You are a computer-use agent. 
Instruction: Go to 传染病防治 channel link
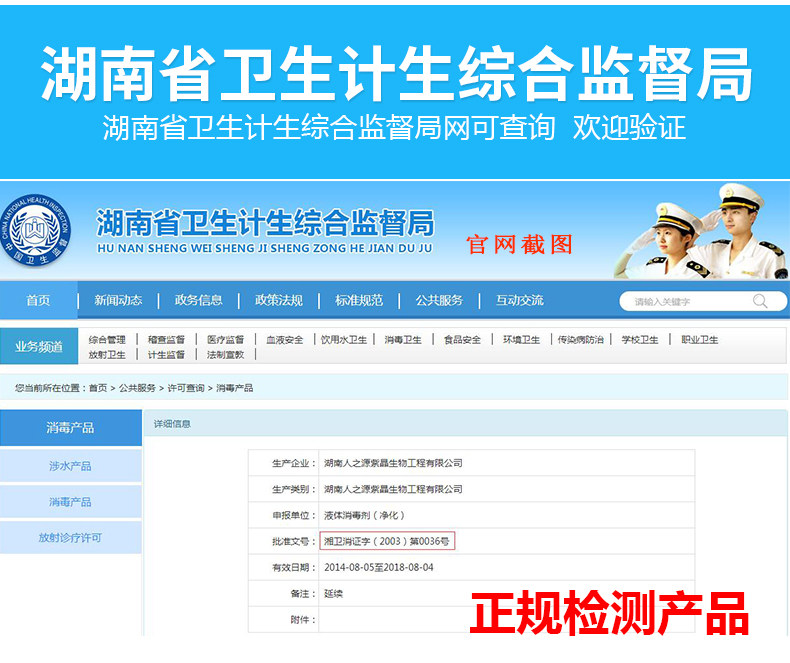(580, 340)
